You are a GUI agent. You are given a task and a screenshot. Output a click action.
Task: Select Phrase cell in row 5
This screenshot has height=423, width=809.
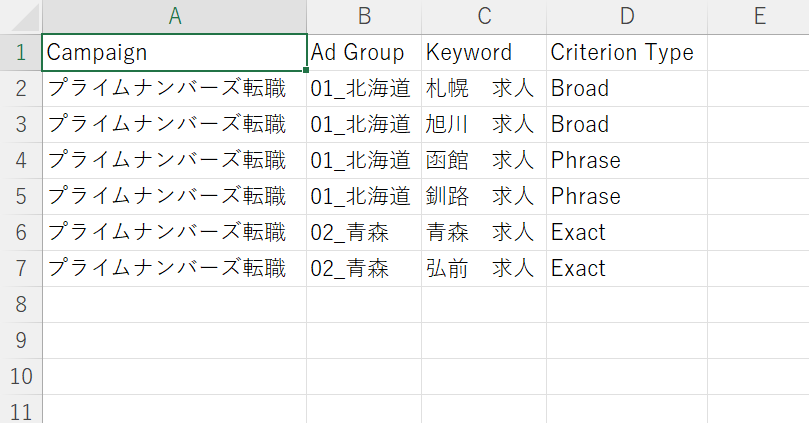[627, 197]
